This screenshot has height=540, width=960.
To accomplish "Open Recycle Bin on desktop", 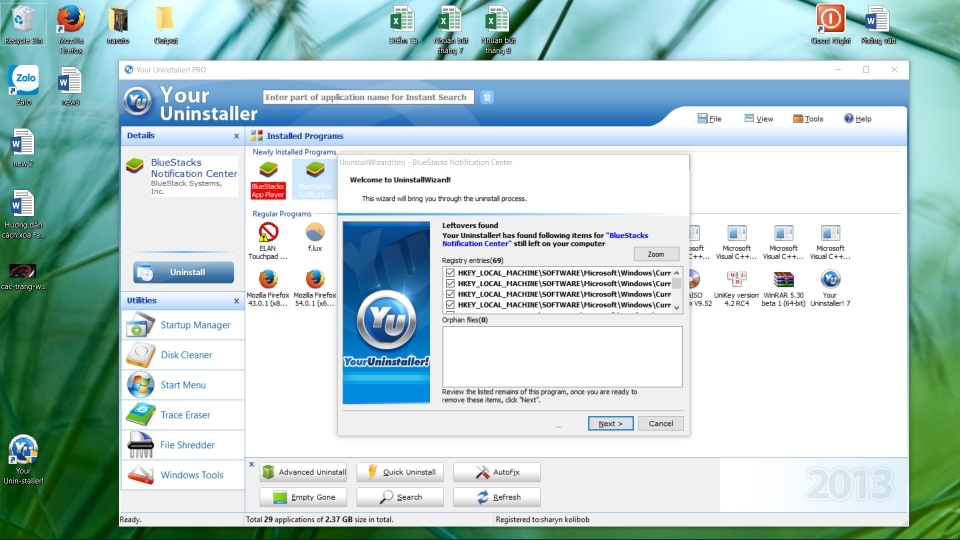I will pyautogui.click(x=23, y=24).
